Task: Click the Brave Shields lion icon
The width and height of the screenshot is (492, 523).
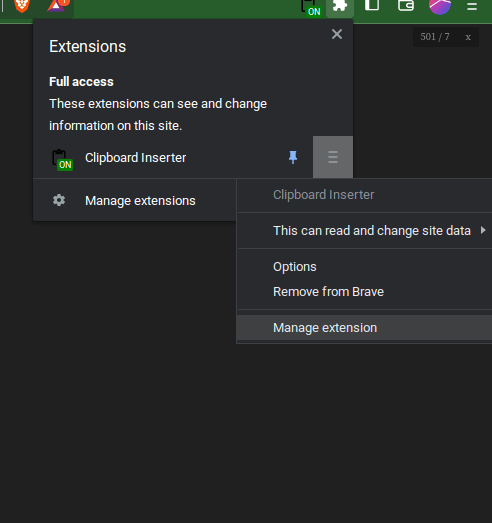Action: click(x=22, y=6)
